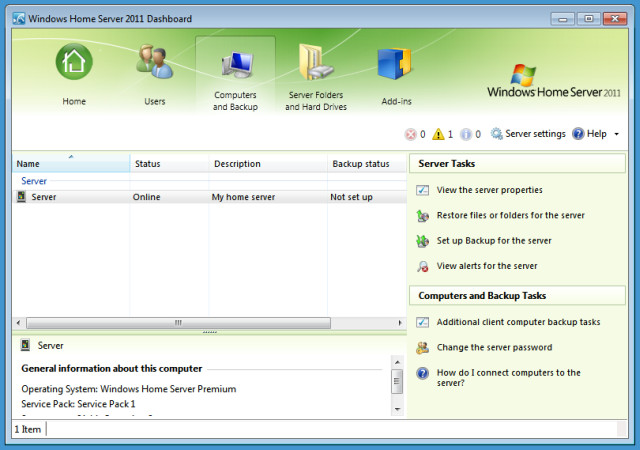Click the warning count 1

tap(450, 134)
